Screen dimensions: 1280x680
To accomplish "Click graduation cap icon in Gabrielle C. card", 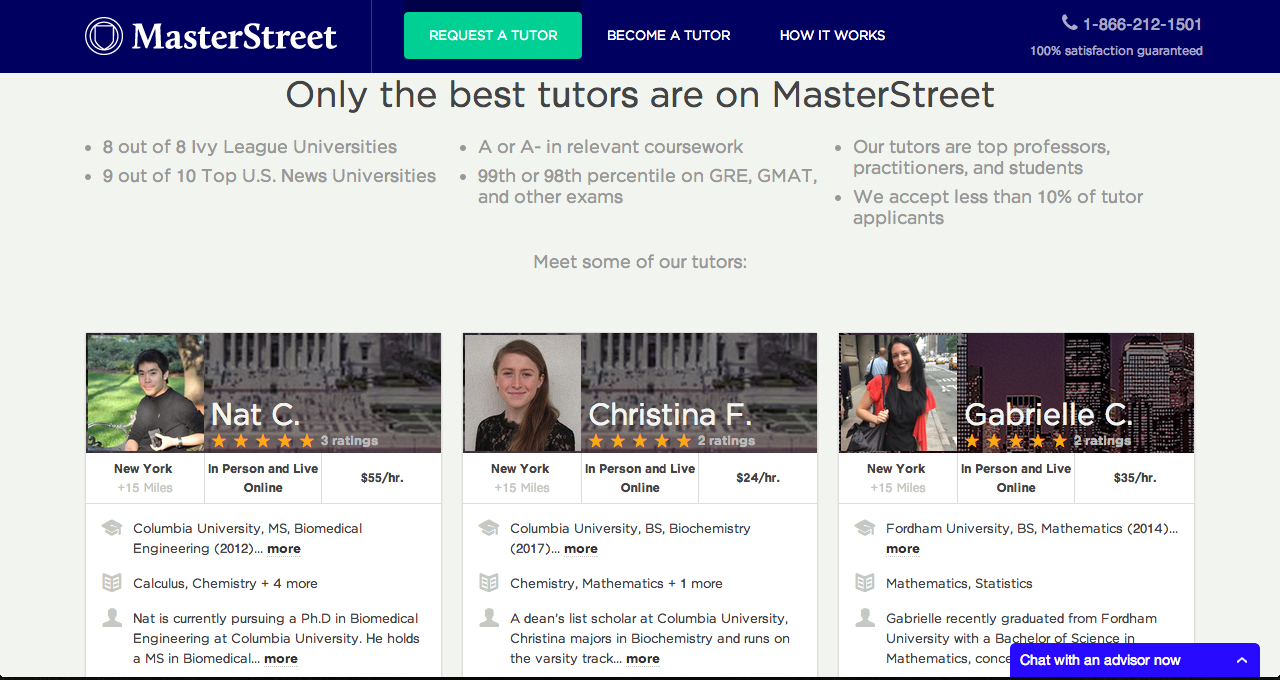I will 865,528.
